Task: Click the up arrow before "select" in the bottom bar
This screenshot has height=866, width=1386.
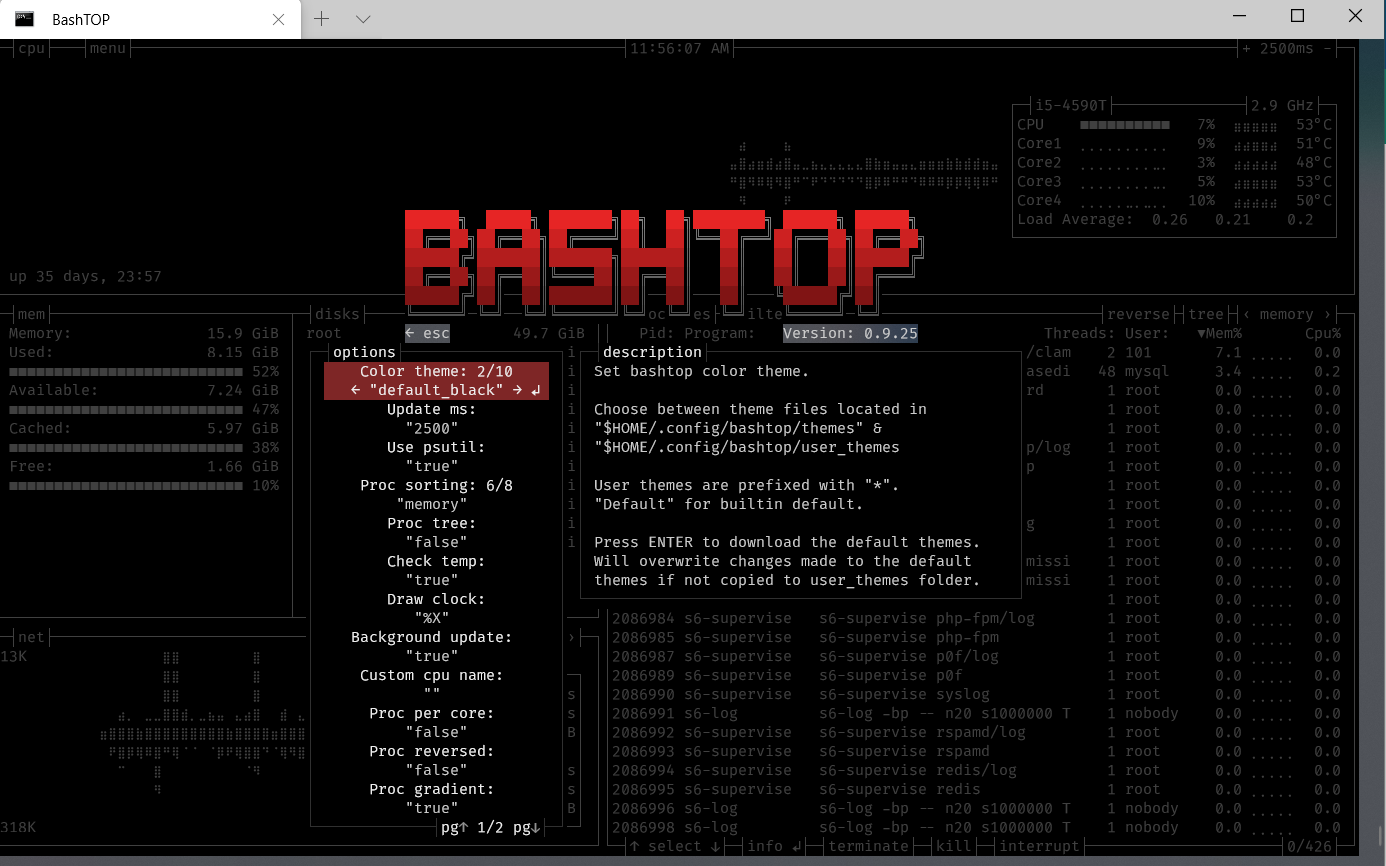Action: (635, 846)
